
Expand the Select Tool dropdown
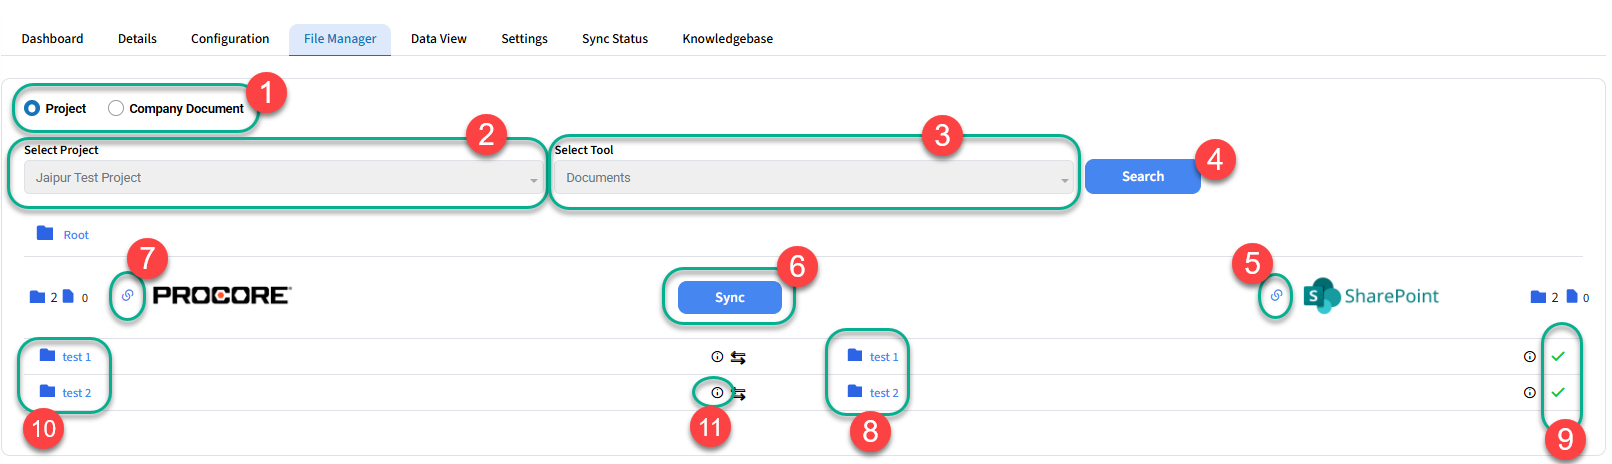point(813,178)
